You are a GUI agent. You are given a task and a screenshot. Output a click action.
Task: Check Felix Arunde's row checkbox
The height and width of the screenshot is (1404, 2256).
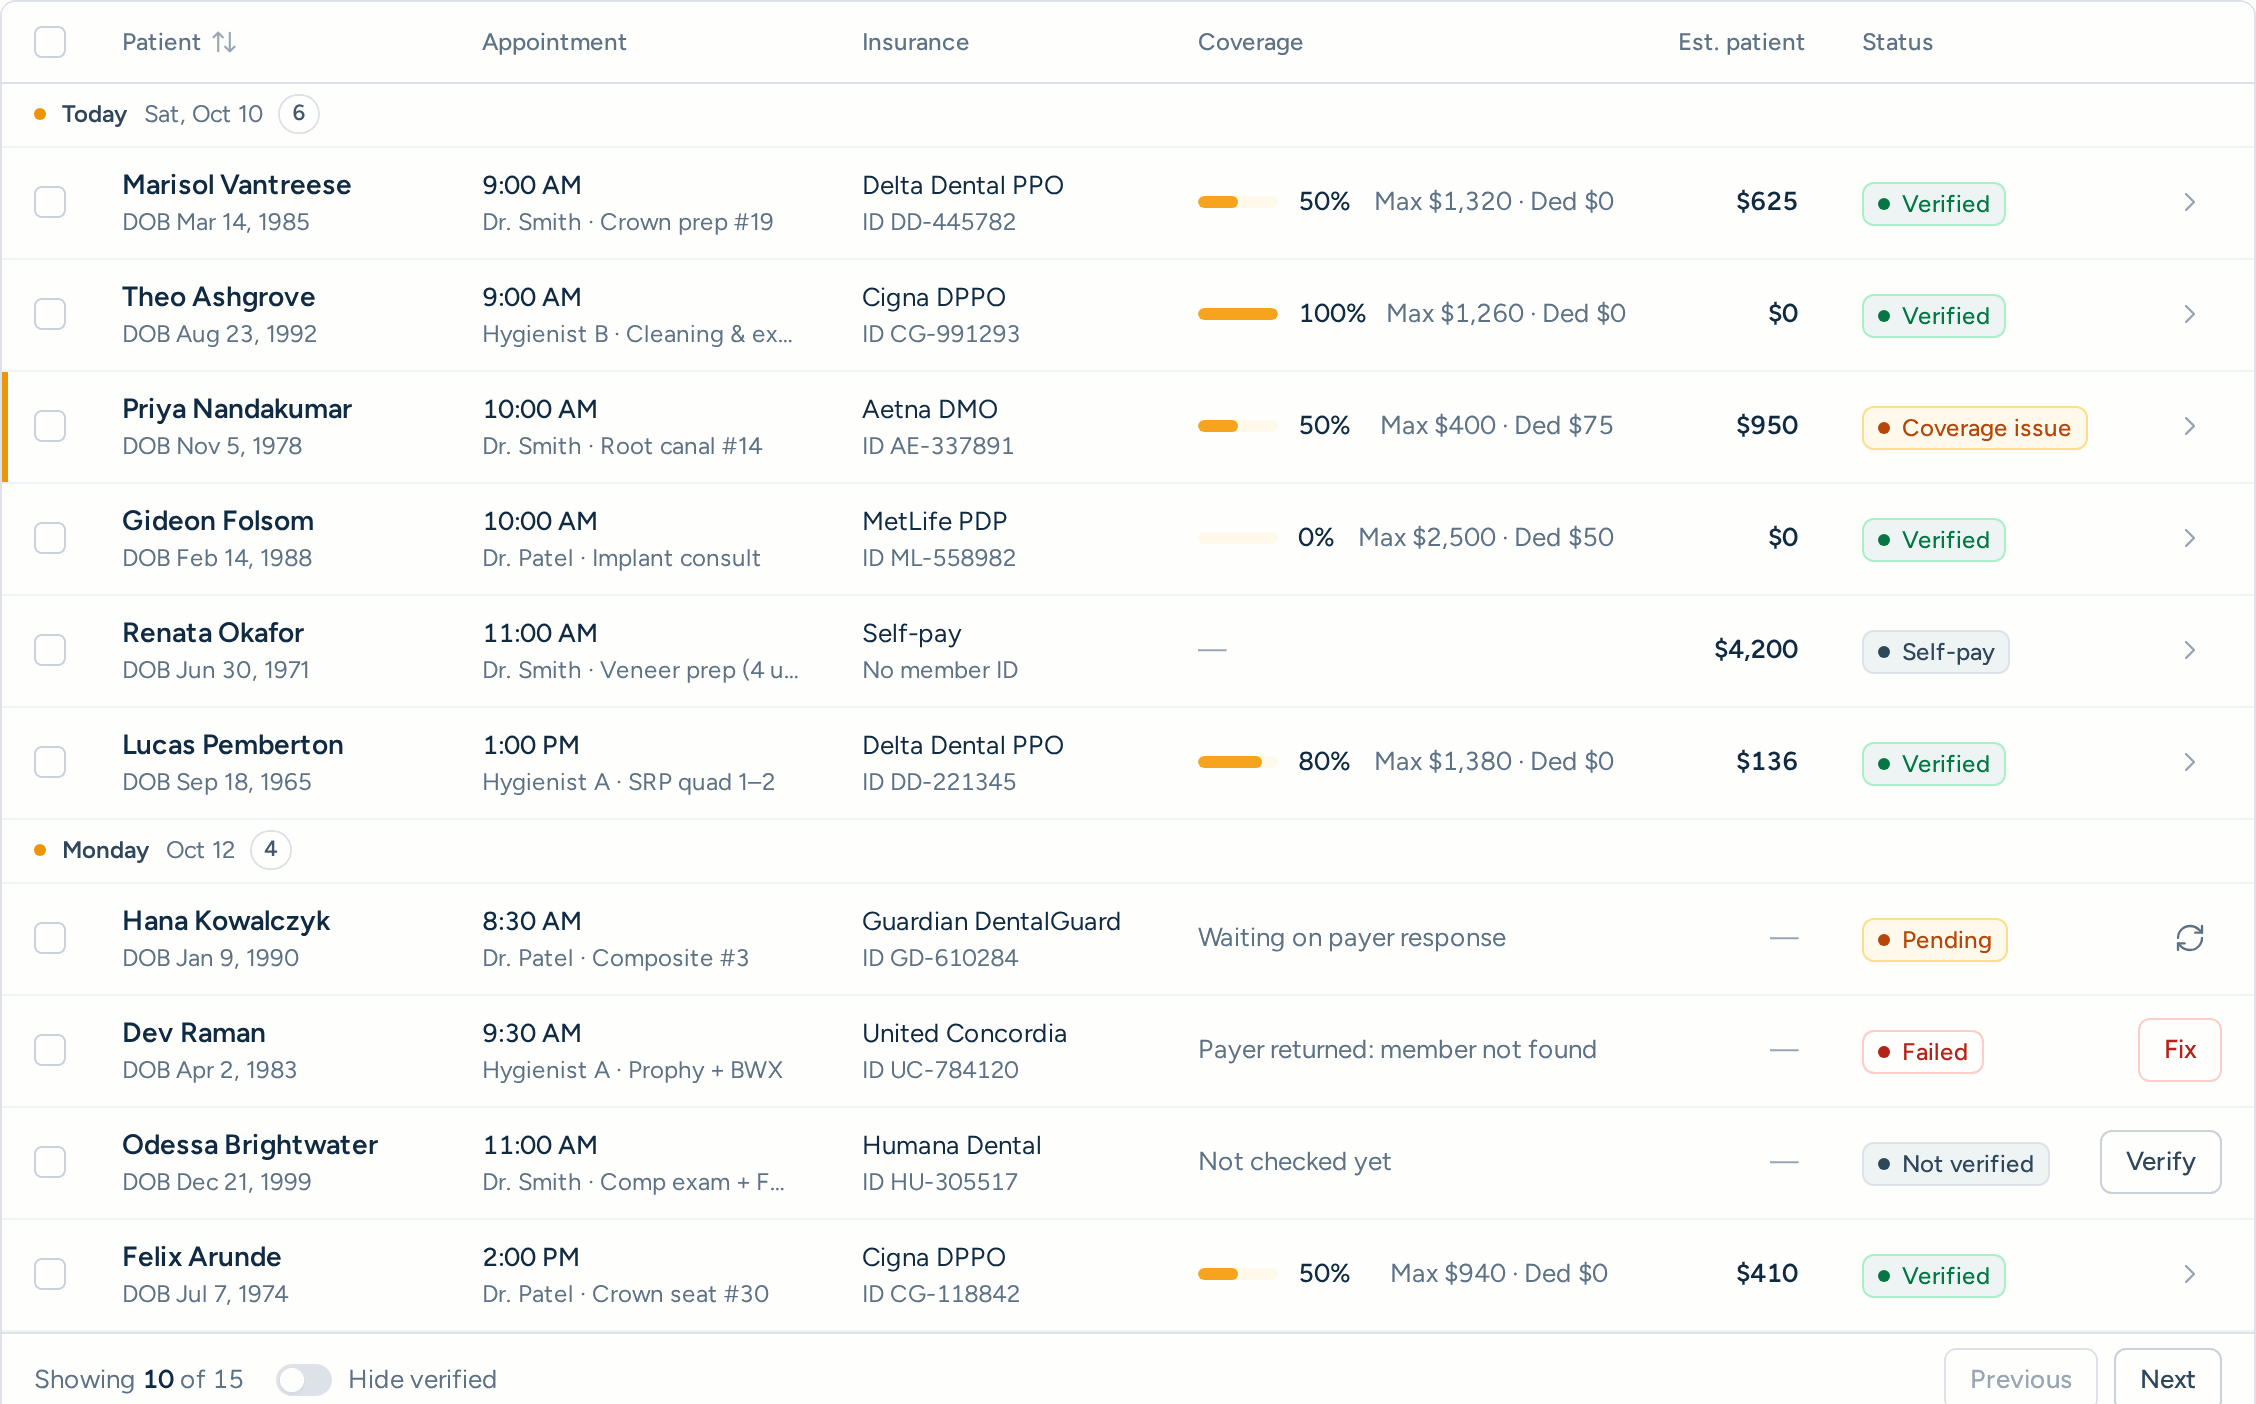coord(50,1274)
